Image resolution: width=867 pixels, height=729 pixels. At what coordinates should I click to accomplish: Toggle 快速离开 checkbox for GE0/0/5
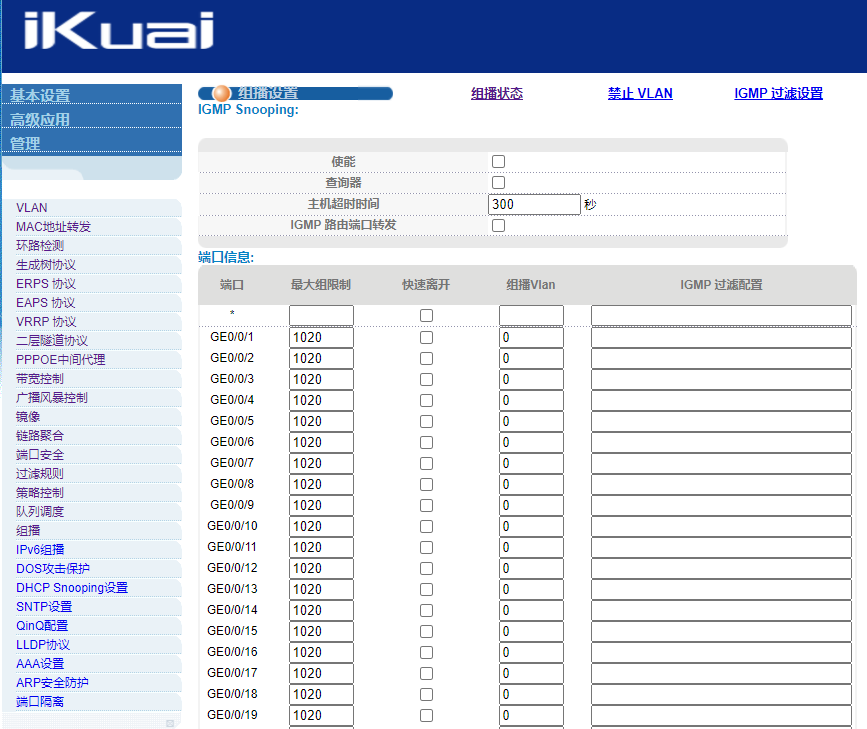point(426,421)
